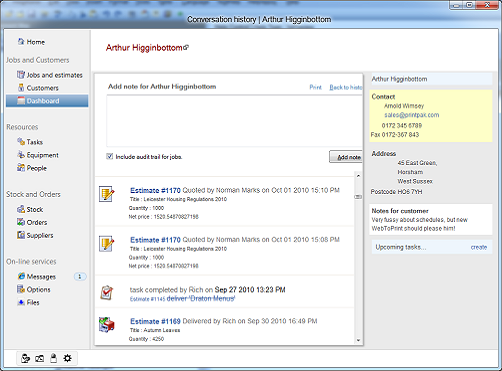
Task: Click the history scrollbar down arrow
Action: (358, 340)
